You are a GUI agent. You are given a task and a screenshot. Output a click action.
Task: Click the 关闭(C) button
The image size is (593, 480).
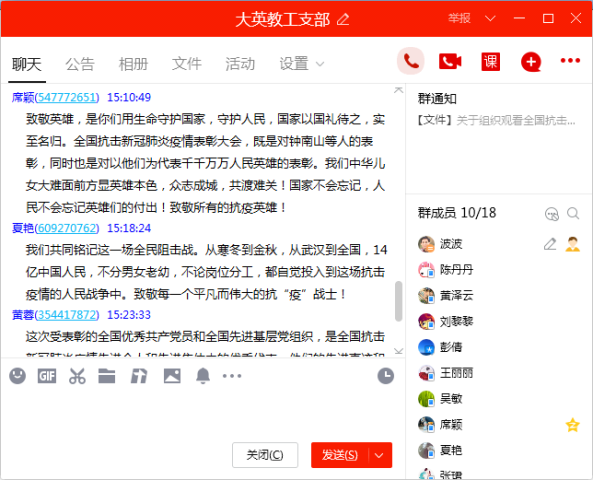tap(265, 455)
